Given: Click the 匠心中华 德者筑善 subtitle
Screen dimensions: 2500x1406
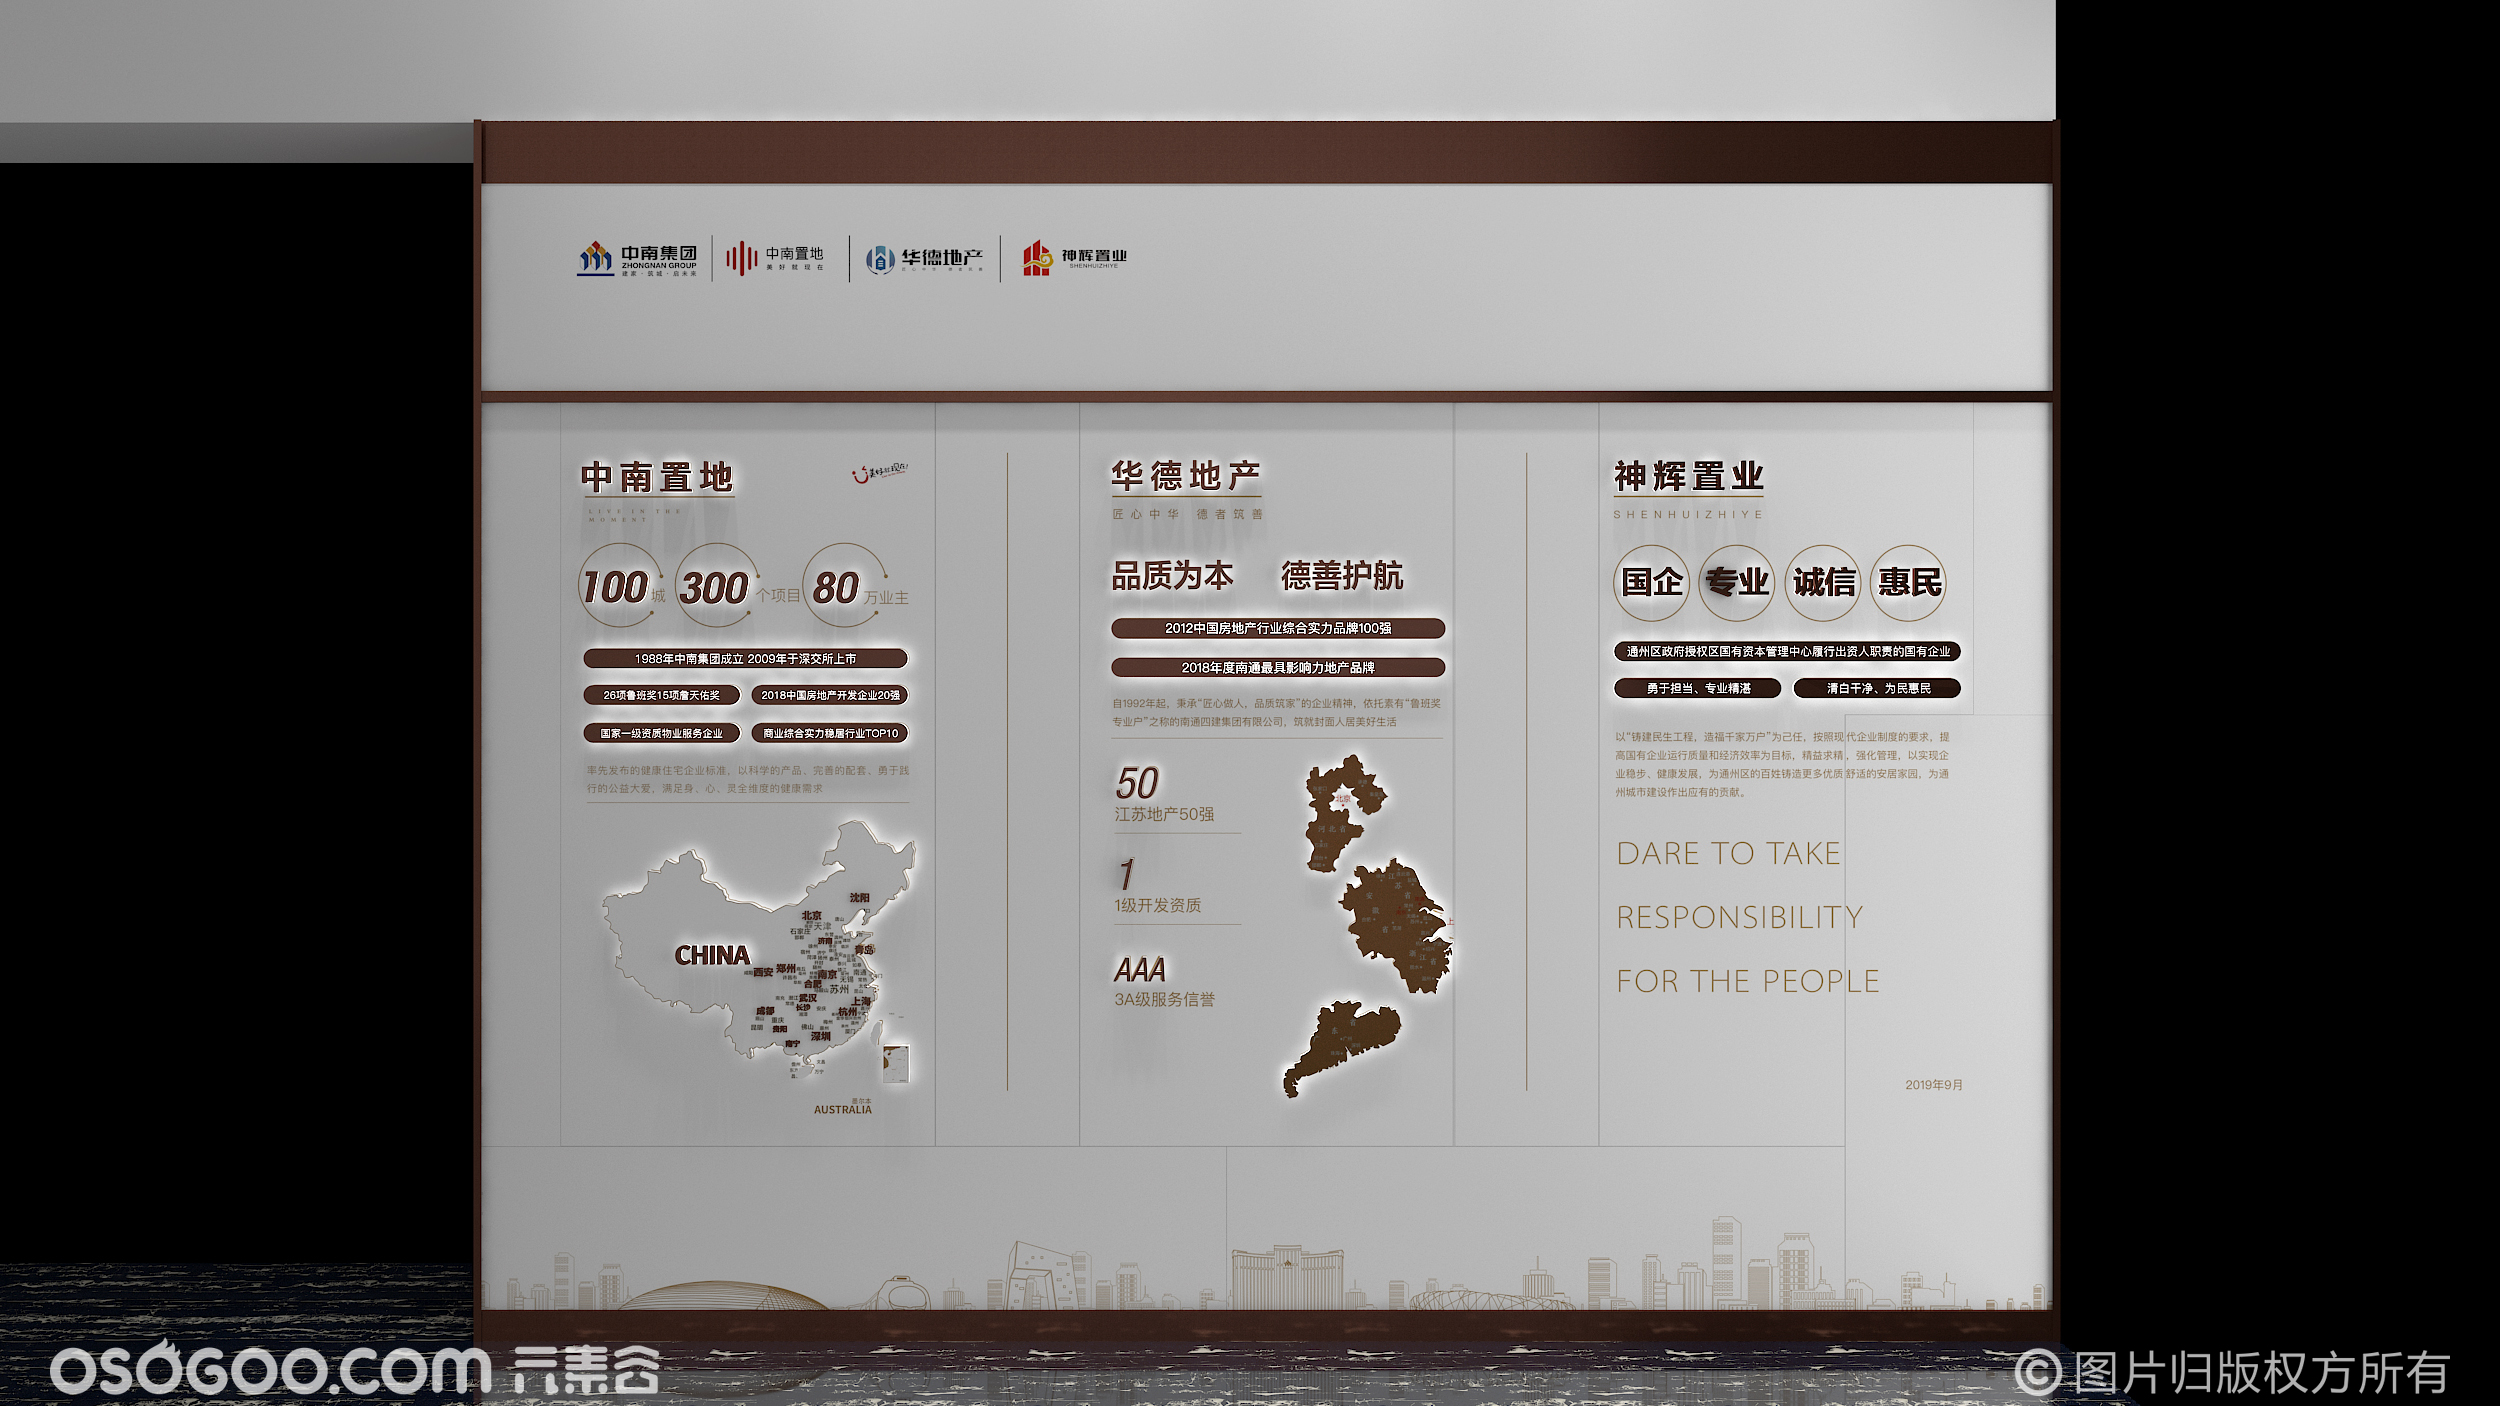Looking at the screenshot, I should [1187, 514].
